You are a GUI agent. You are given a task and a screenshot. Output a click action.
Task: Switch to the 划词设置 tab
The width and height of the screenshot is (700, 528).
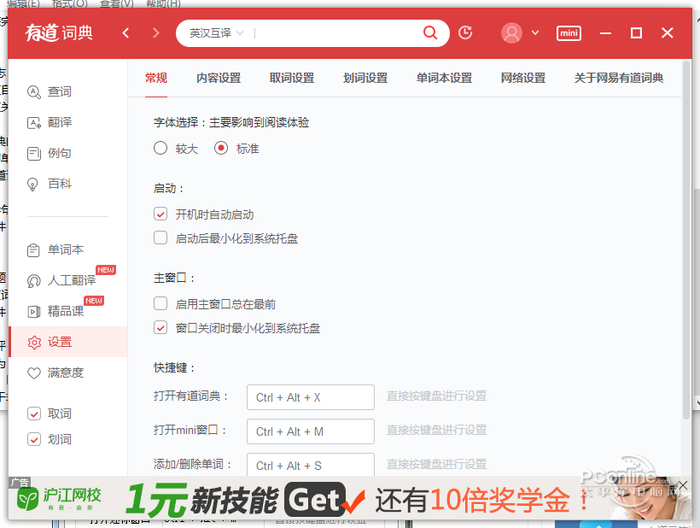click(x=365, y=78)
